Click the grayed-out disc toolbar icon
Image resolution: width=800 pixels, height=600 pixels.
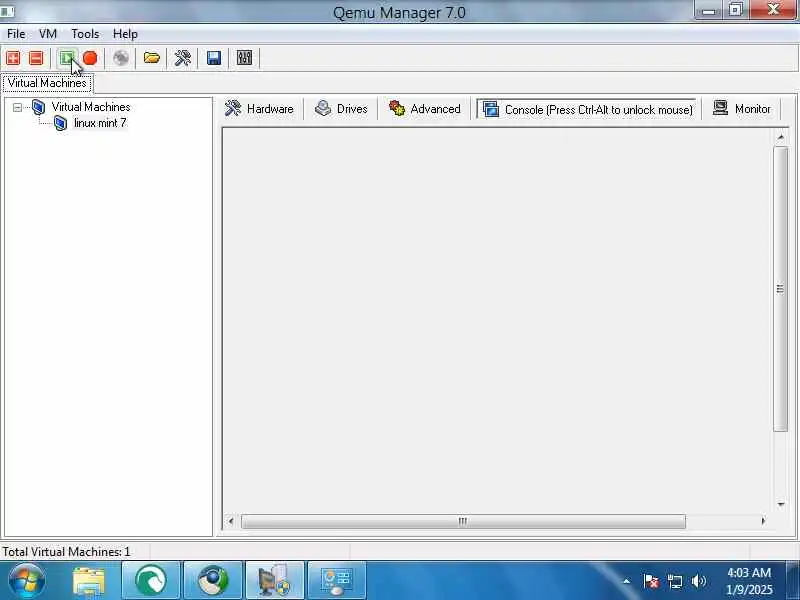pyautogui.click(x=121, y=58)
